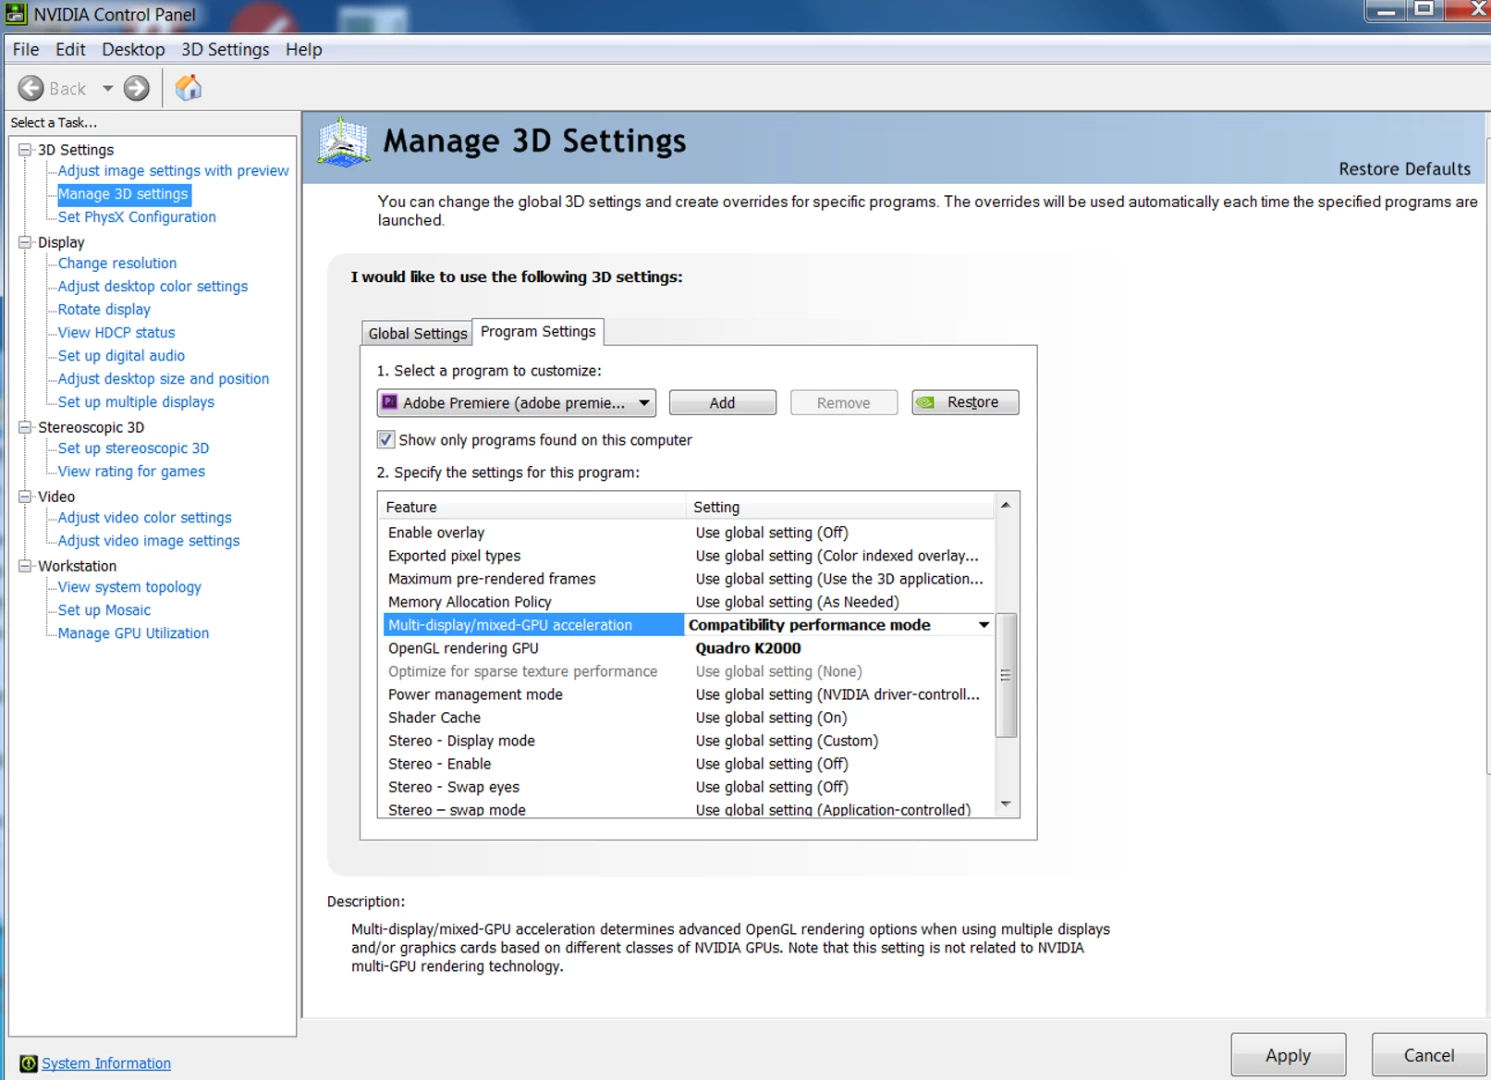
Task: Click the settings list scroll up arrow
Action: pyautogui.click(x=1006, y=505)
